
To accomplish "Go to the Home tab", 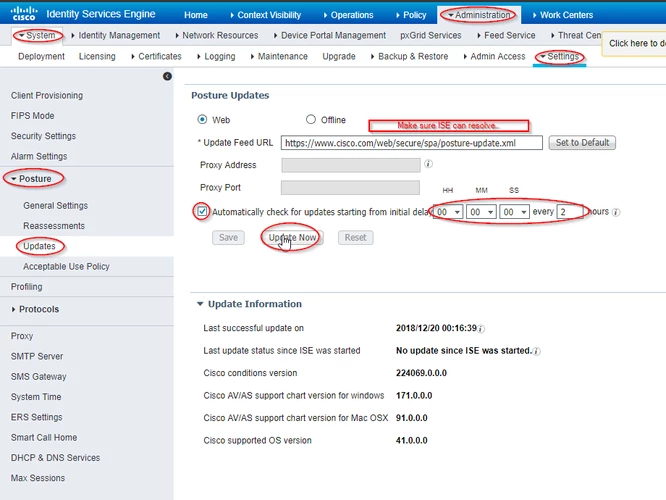I will [x=196, y=15].
